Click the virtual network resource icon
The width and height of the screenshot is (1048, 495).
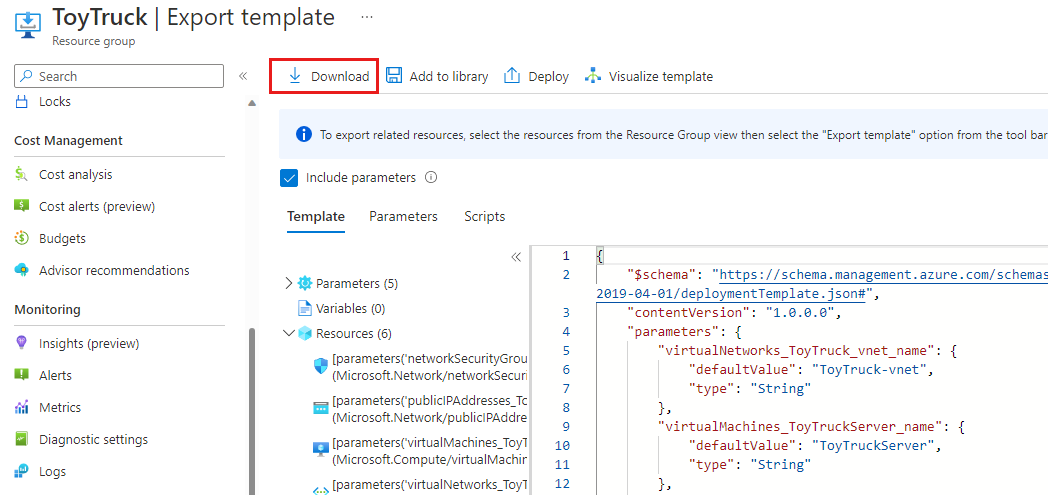point(321,490)
